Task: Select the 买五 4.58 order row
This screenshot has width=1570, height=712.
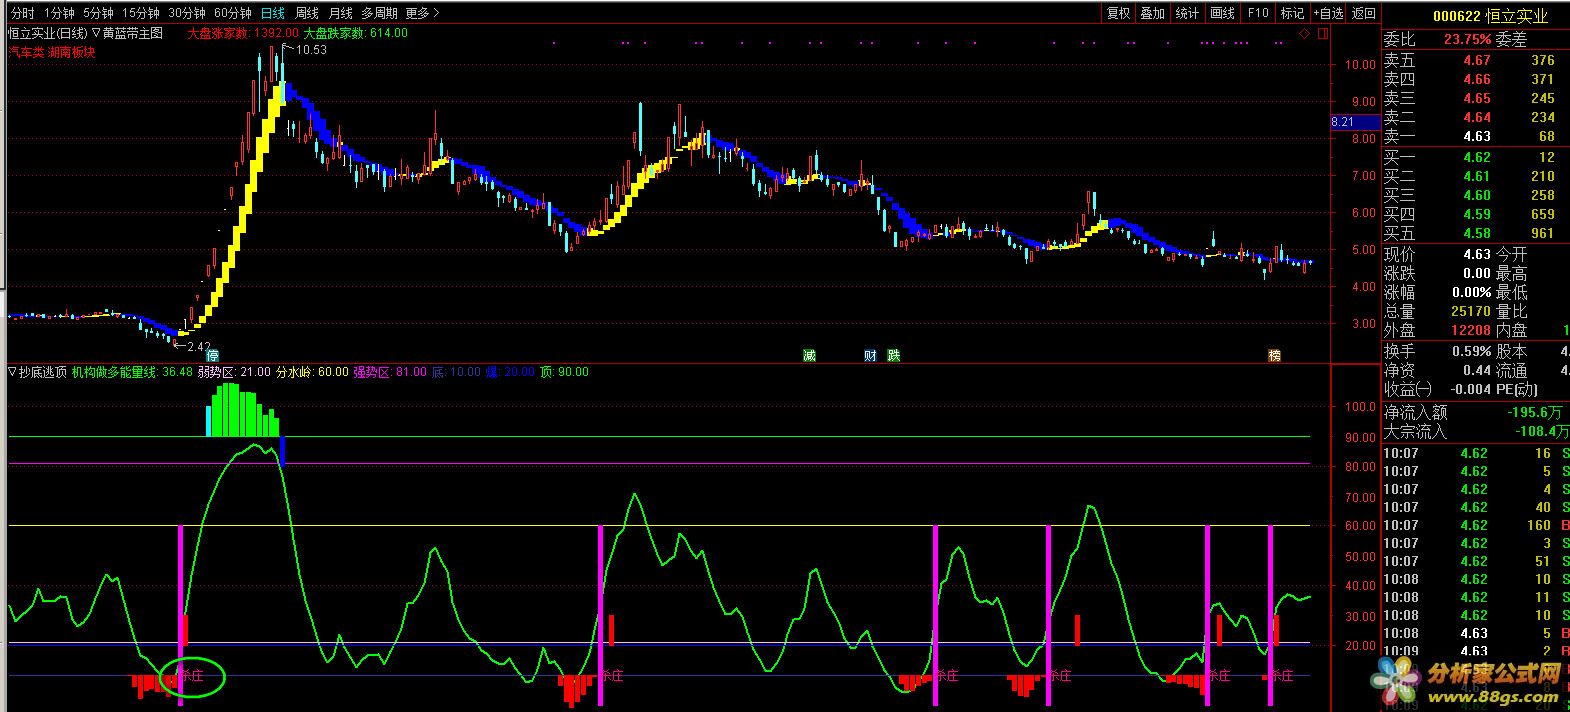Action: [1476, 233]
